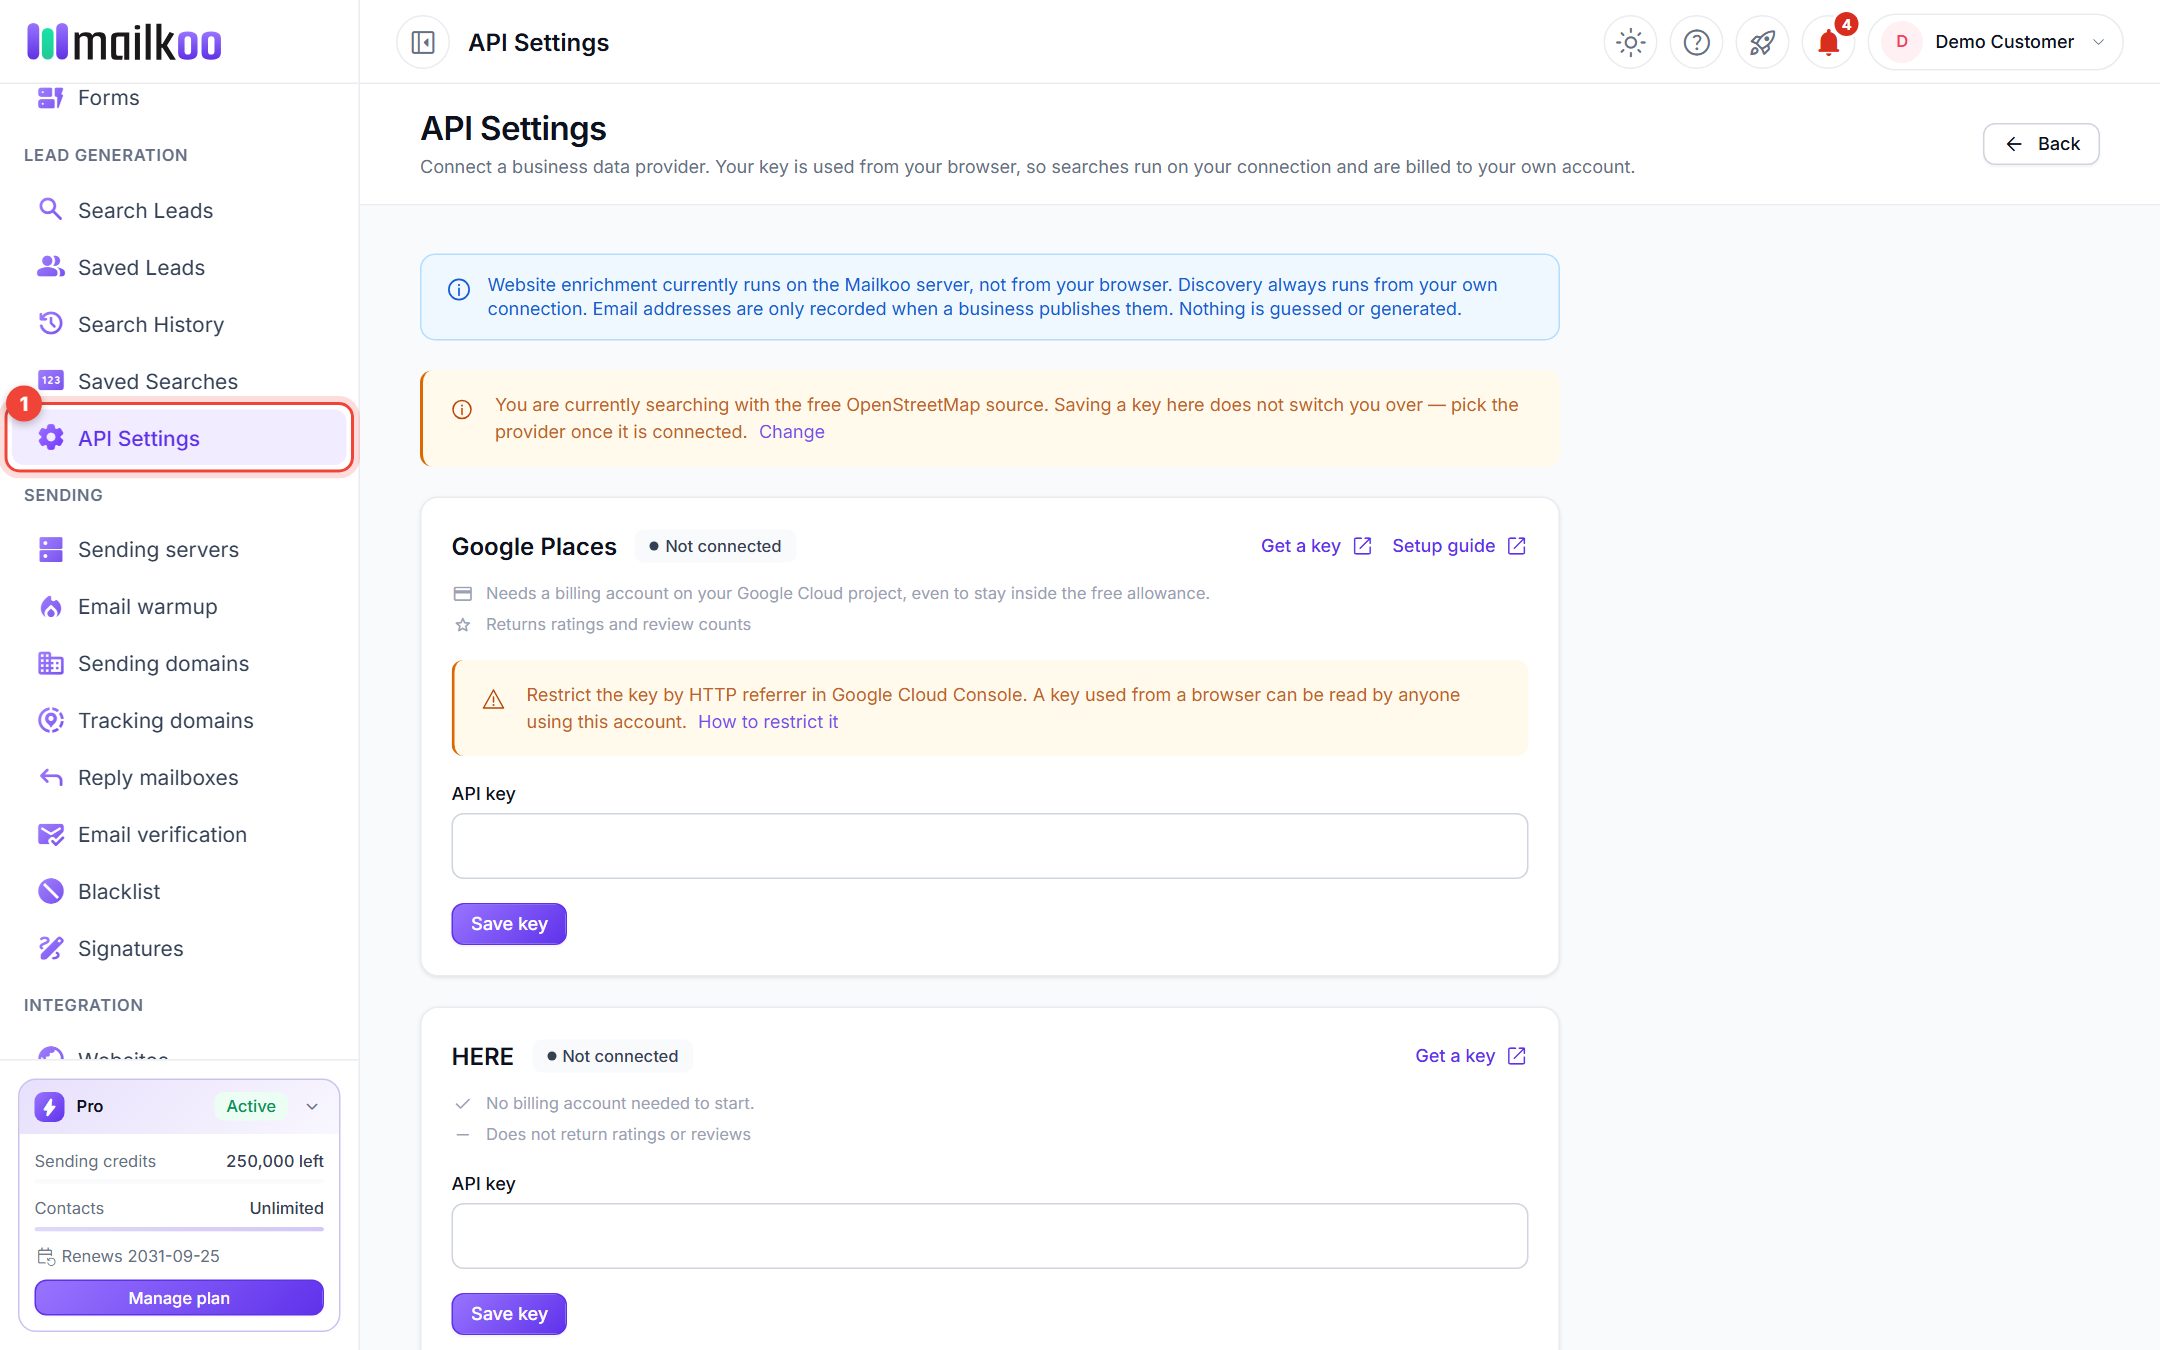This screenshot has width=2160, height=1350.
Task: Open Forms in sidebar
Action: pyautogui.click(x=179, y=98)
